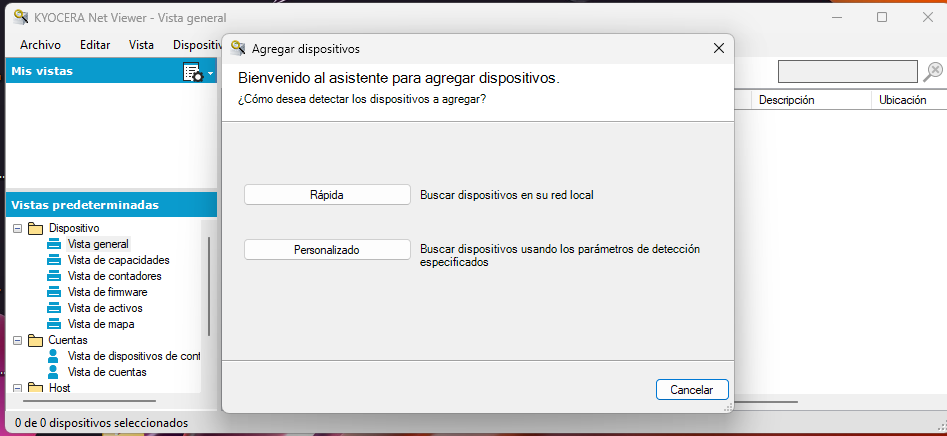Click the Vista de dispositivos person icon
Screen dimensions: 947x436
coord(54,356)
